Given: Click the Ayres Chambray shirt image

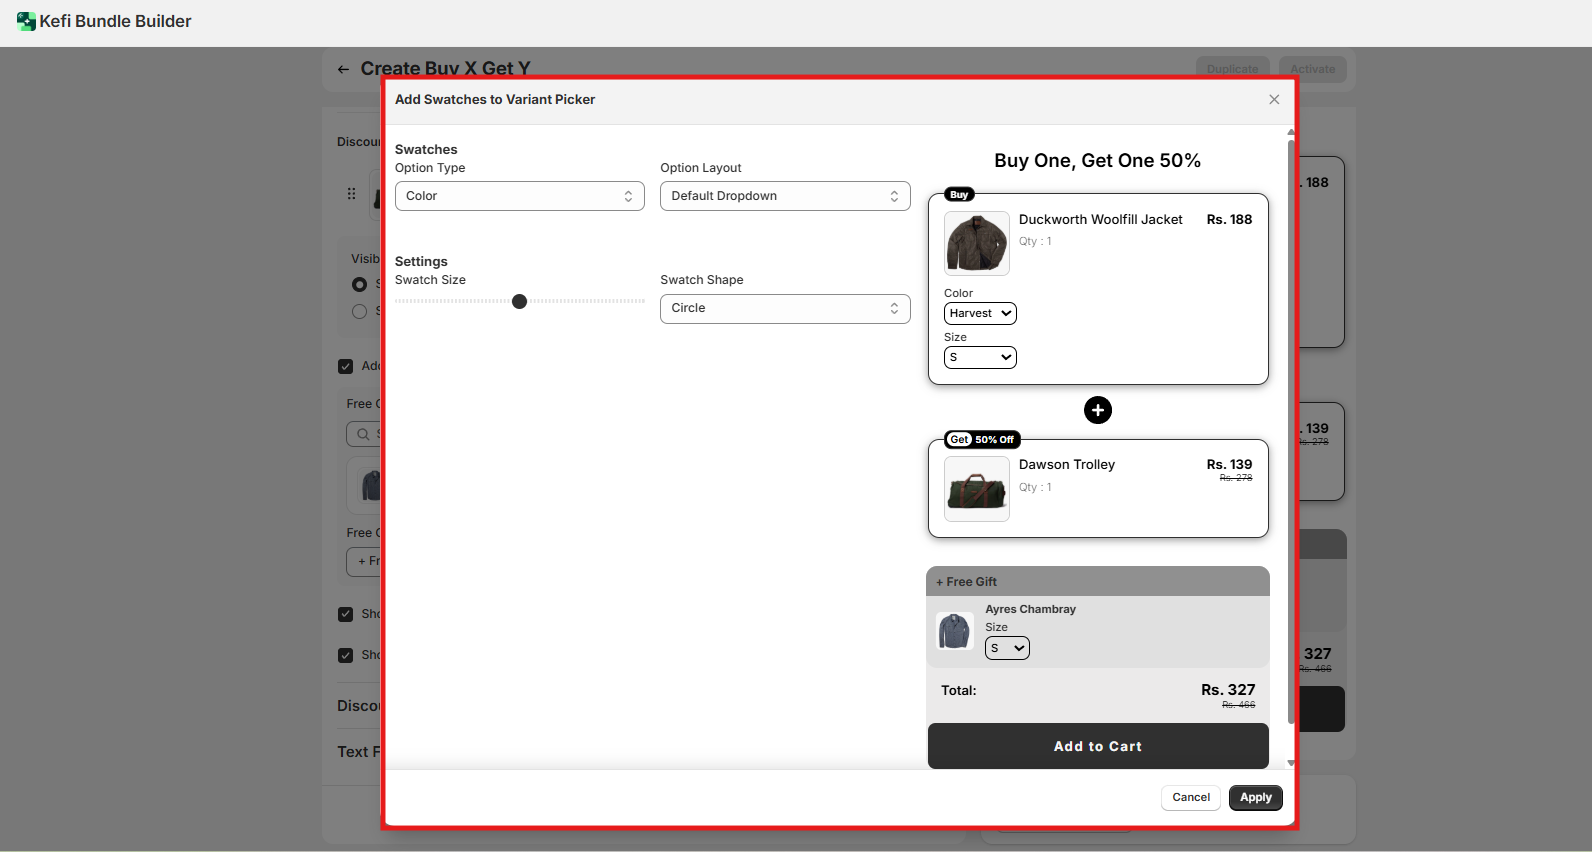Looking at the screenshot, I should [954, 631].
